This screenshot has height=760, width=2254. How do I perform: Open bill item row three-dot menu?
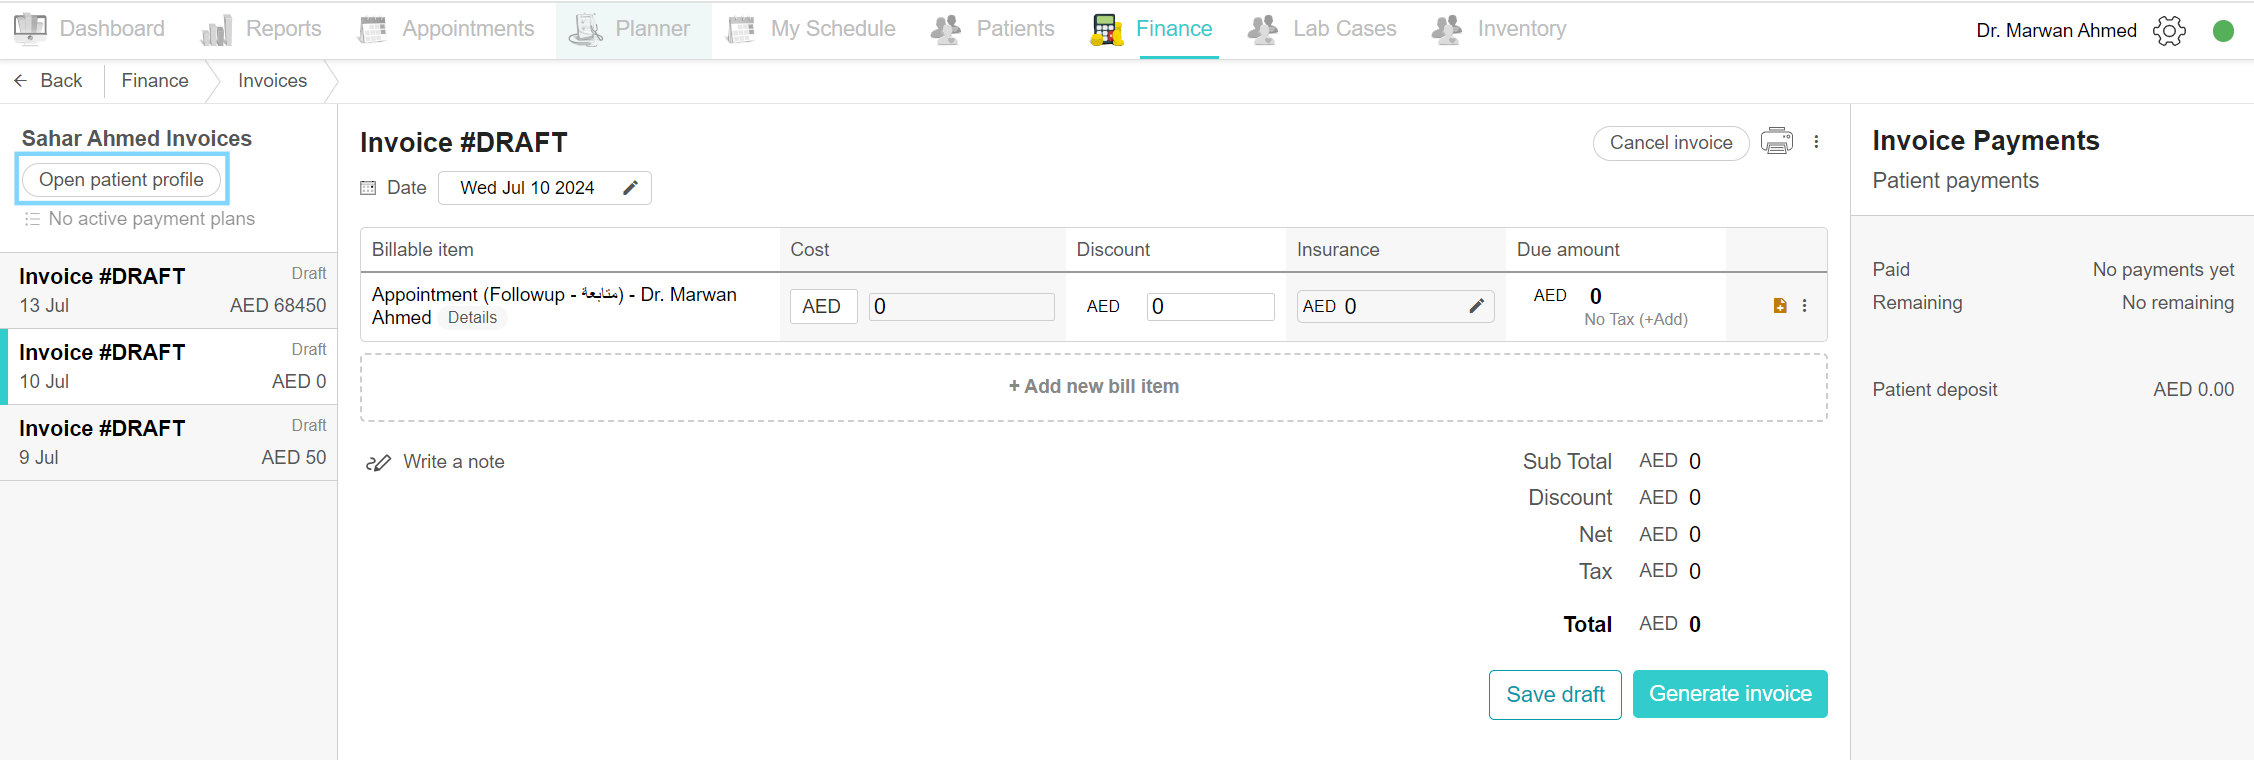[1804, 306]
